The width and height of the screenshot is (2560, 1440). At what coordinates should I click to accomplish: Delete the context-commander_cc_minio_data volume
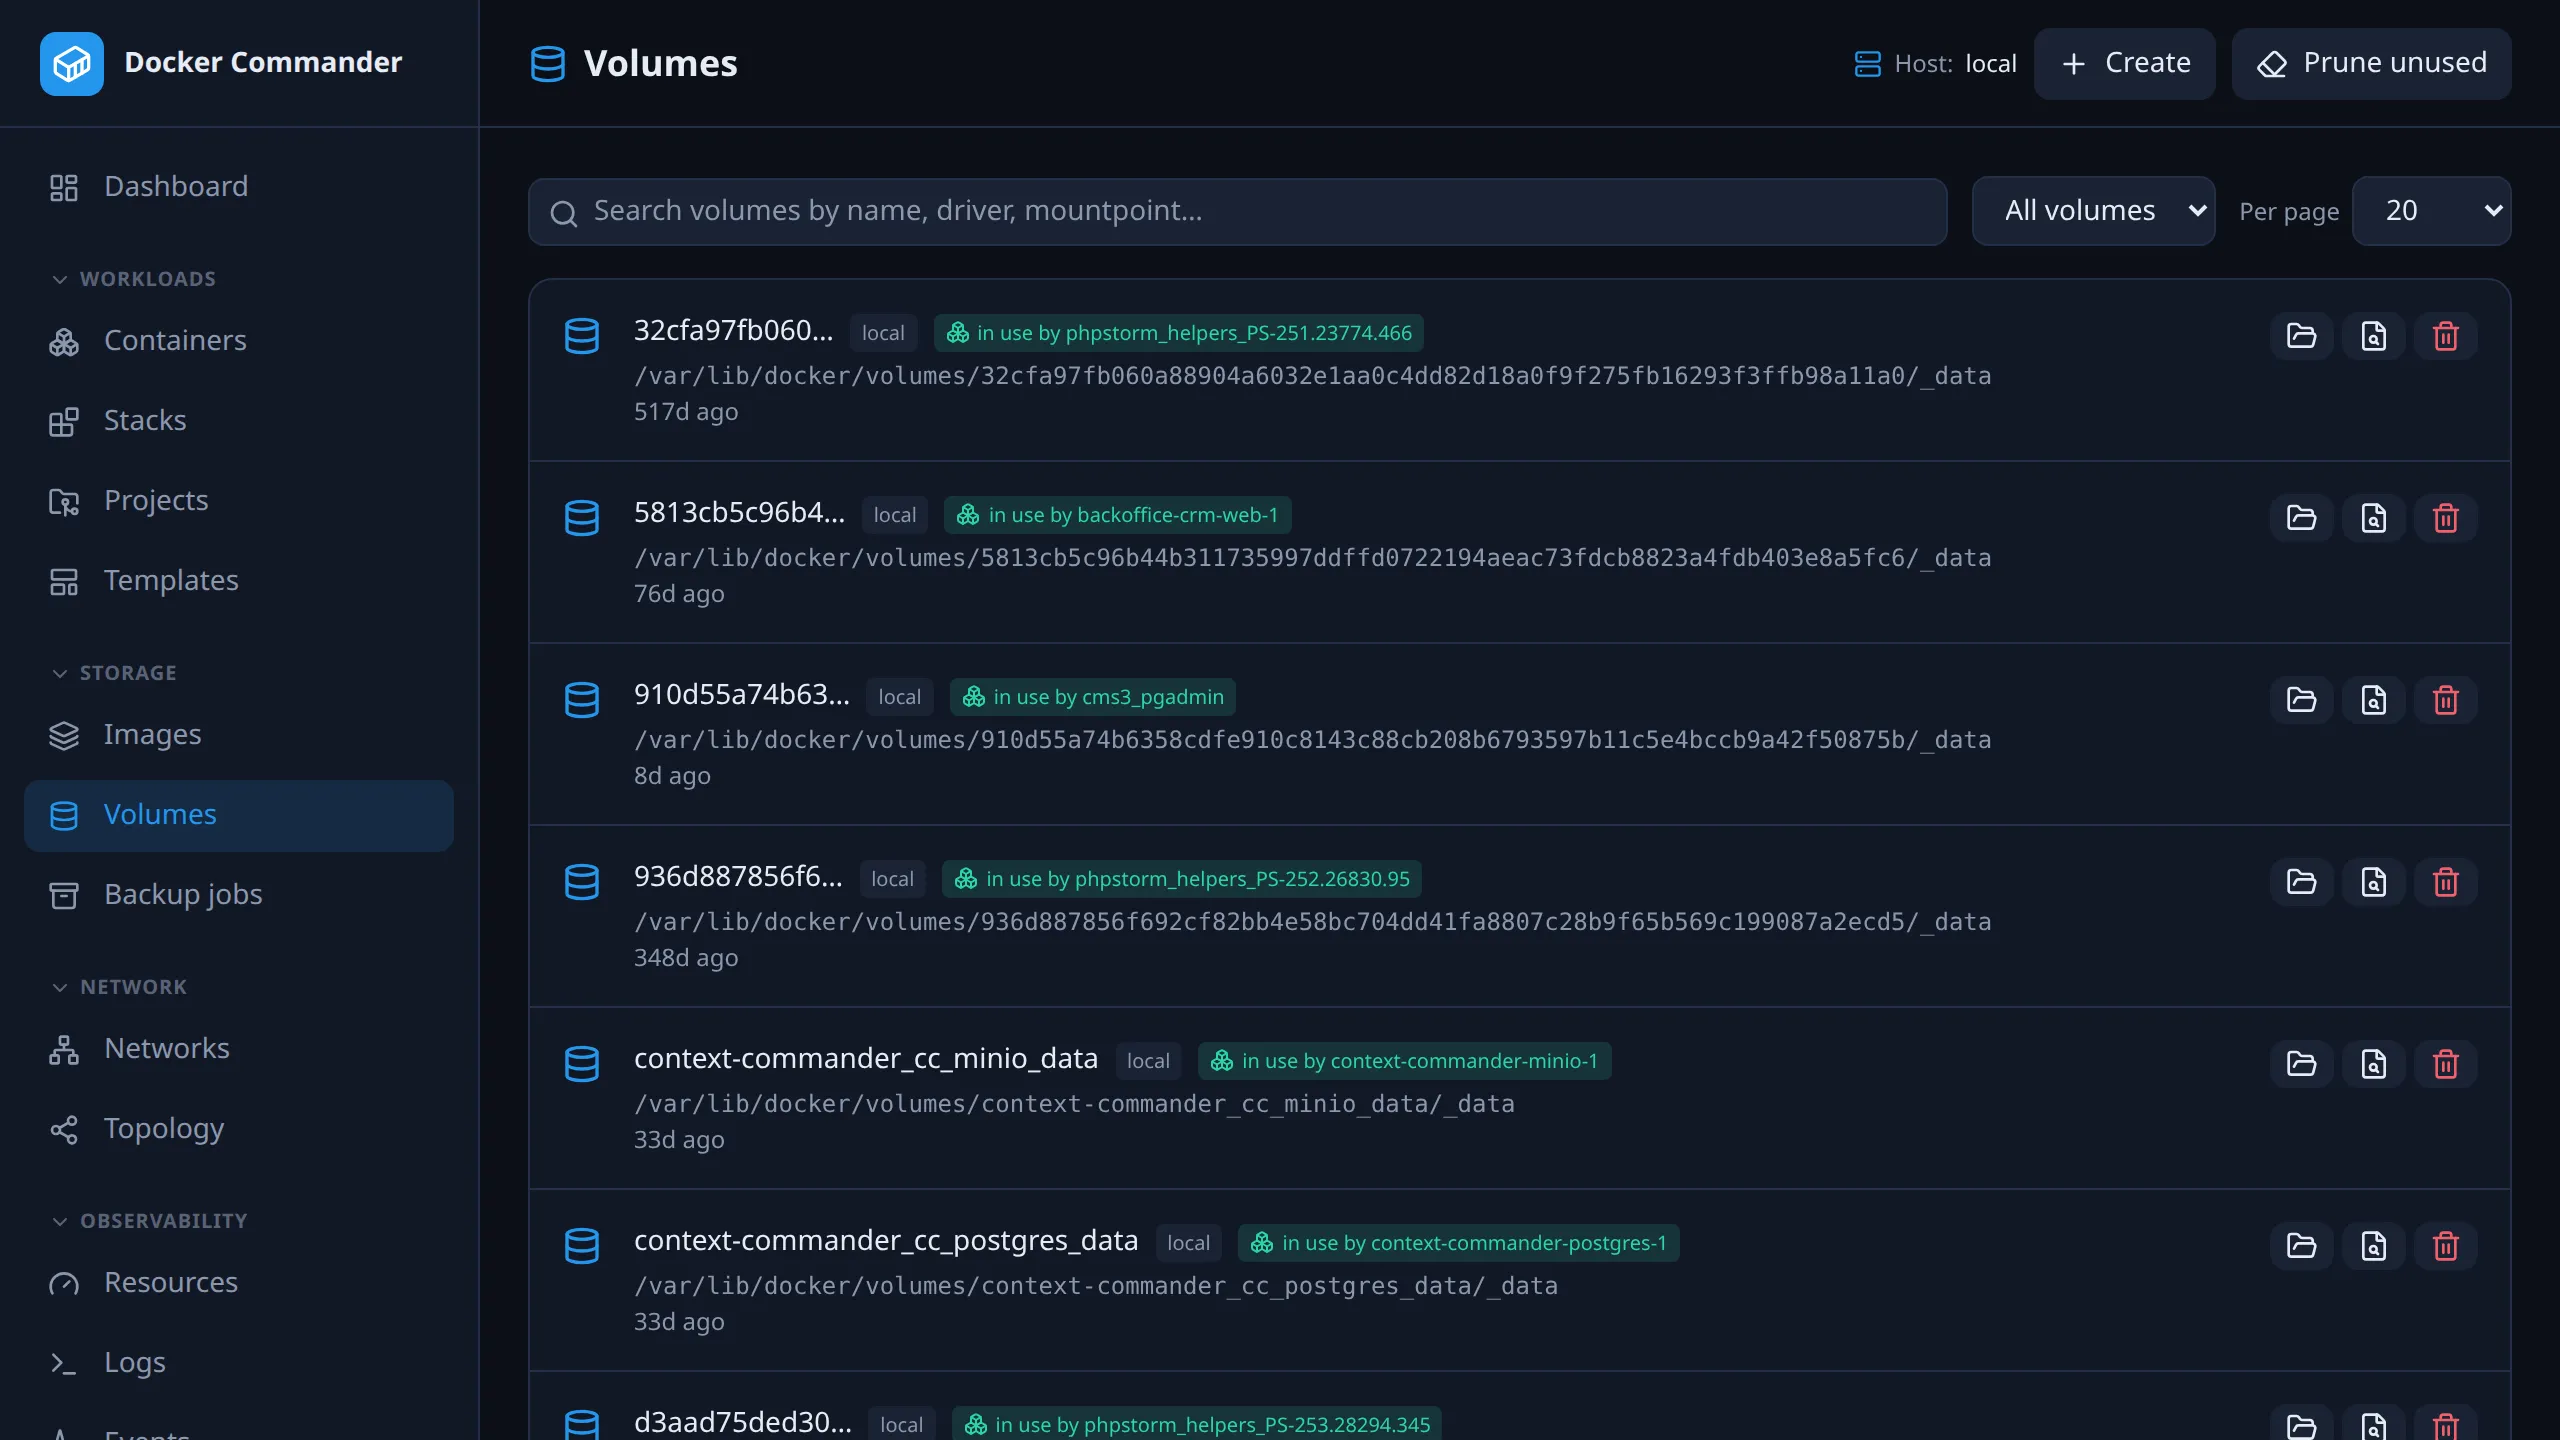click(x=2445, y=1064)
